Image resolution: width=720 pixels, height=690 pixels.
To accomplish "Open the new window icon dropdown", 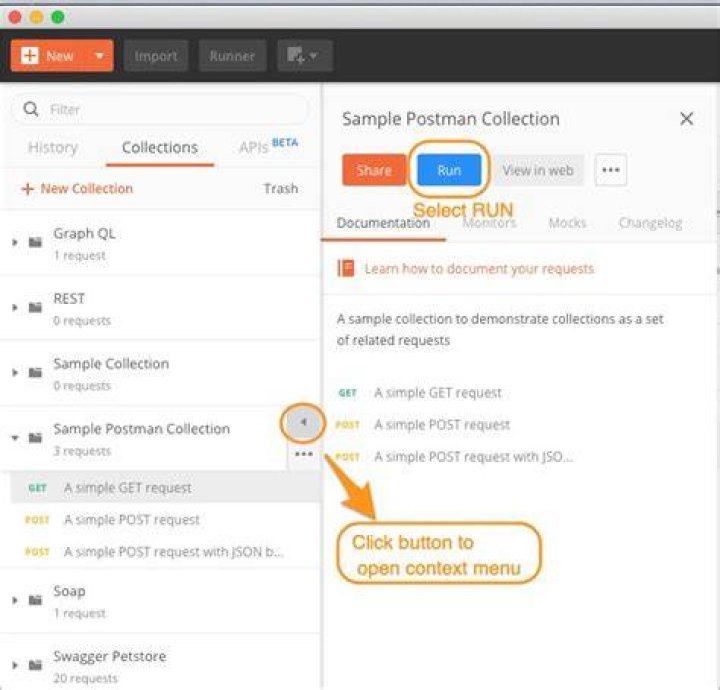I will pyautogui.click(x=305, y=56).
